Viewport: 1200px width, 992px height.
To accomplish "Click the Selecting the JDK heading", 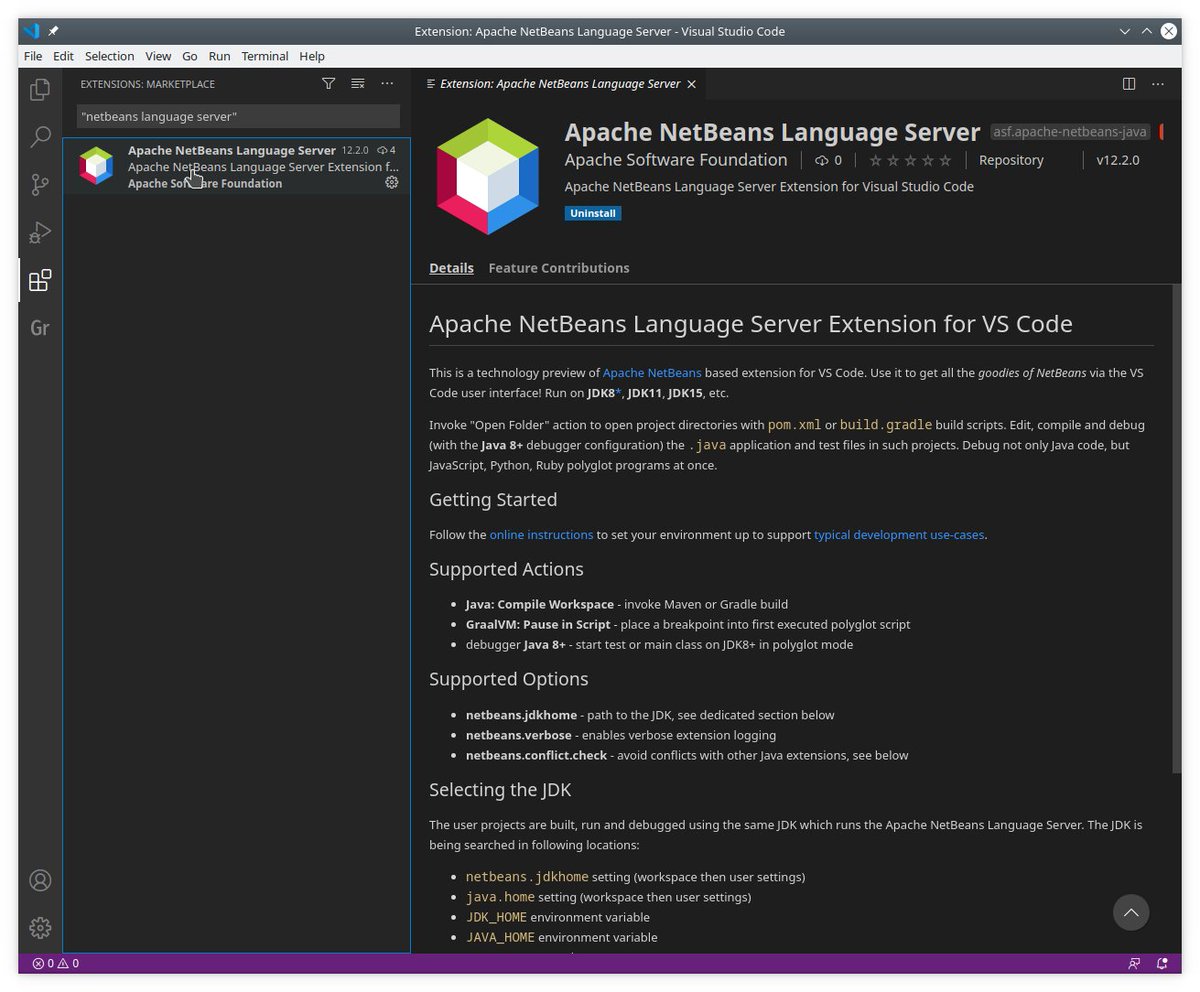I will pyautogui.click(x=500, y=789).
